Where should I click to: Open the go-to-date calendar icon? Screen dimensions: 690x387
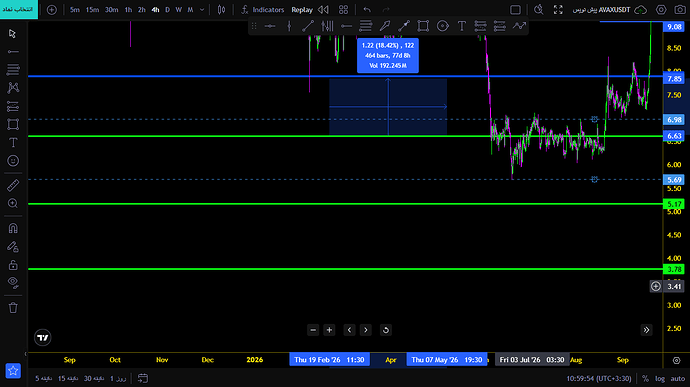pyautogui.click(x=143, y=378)
